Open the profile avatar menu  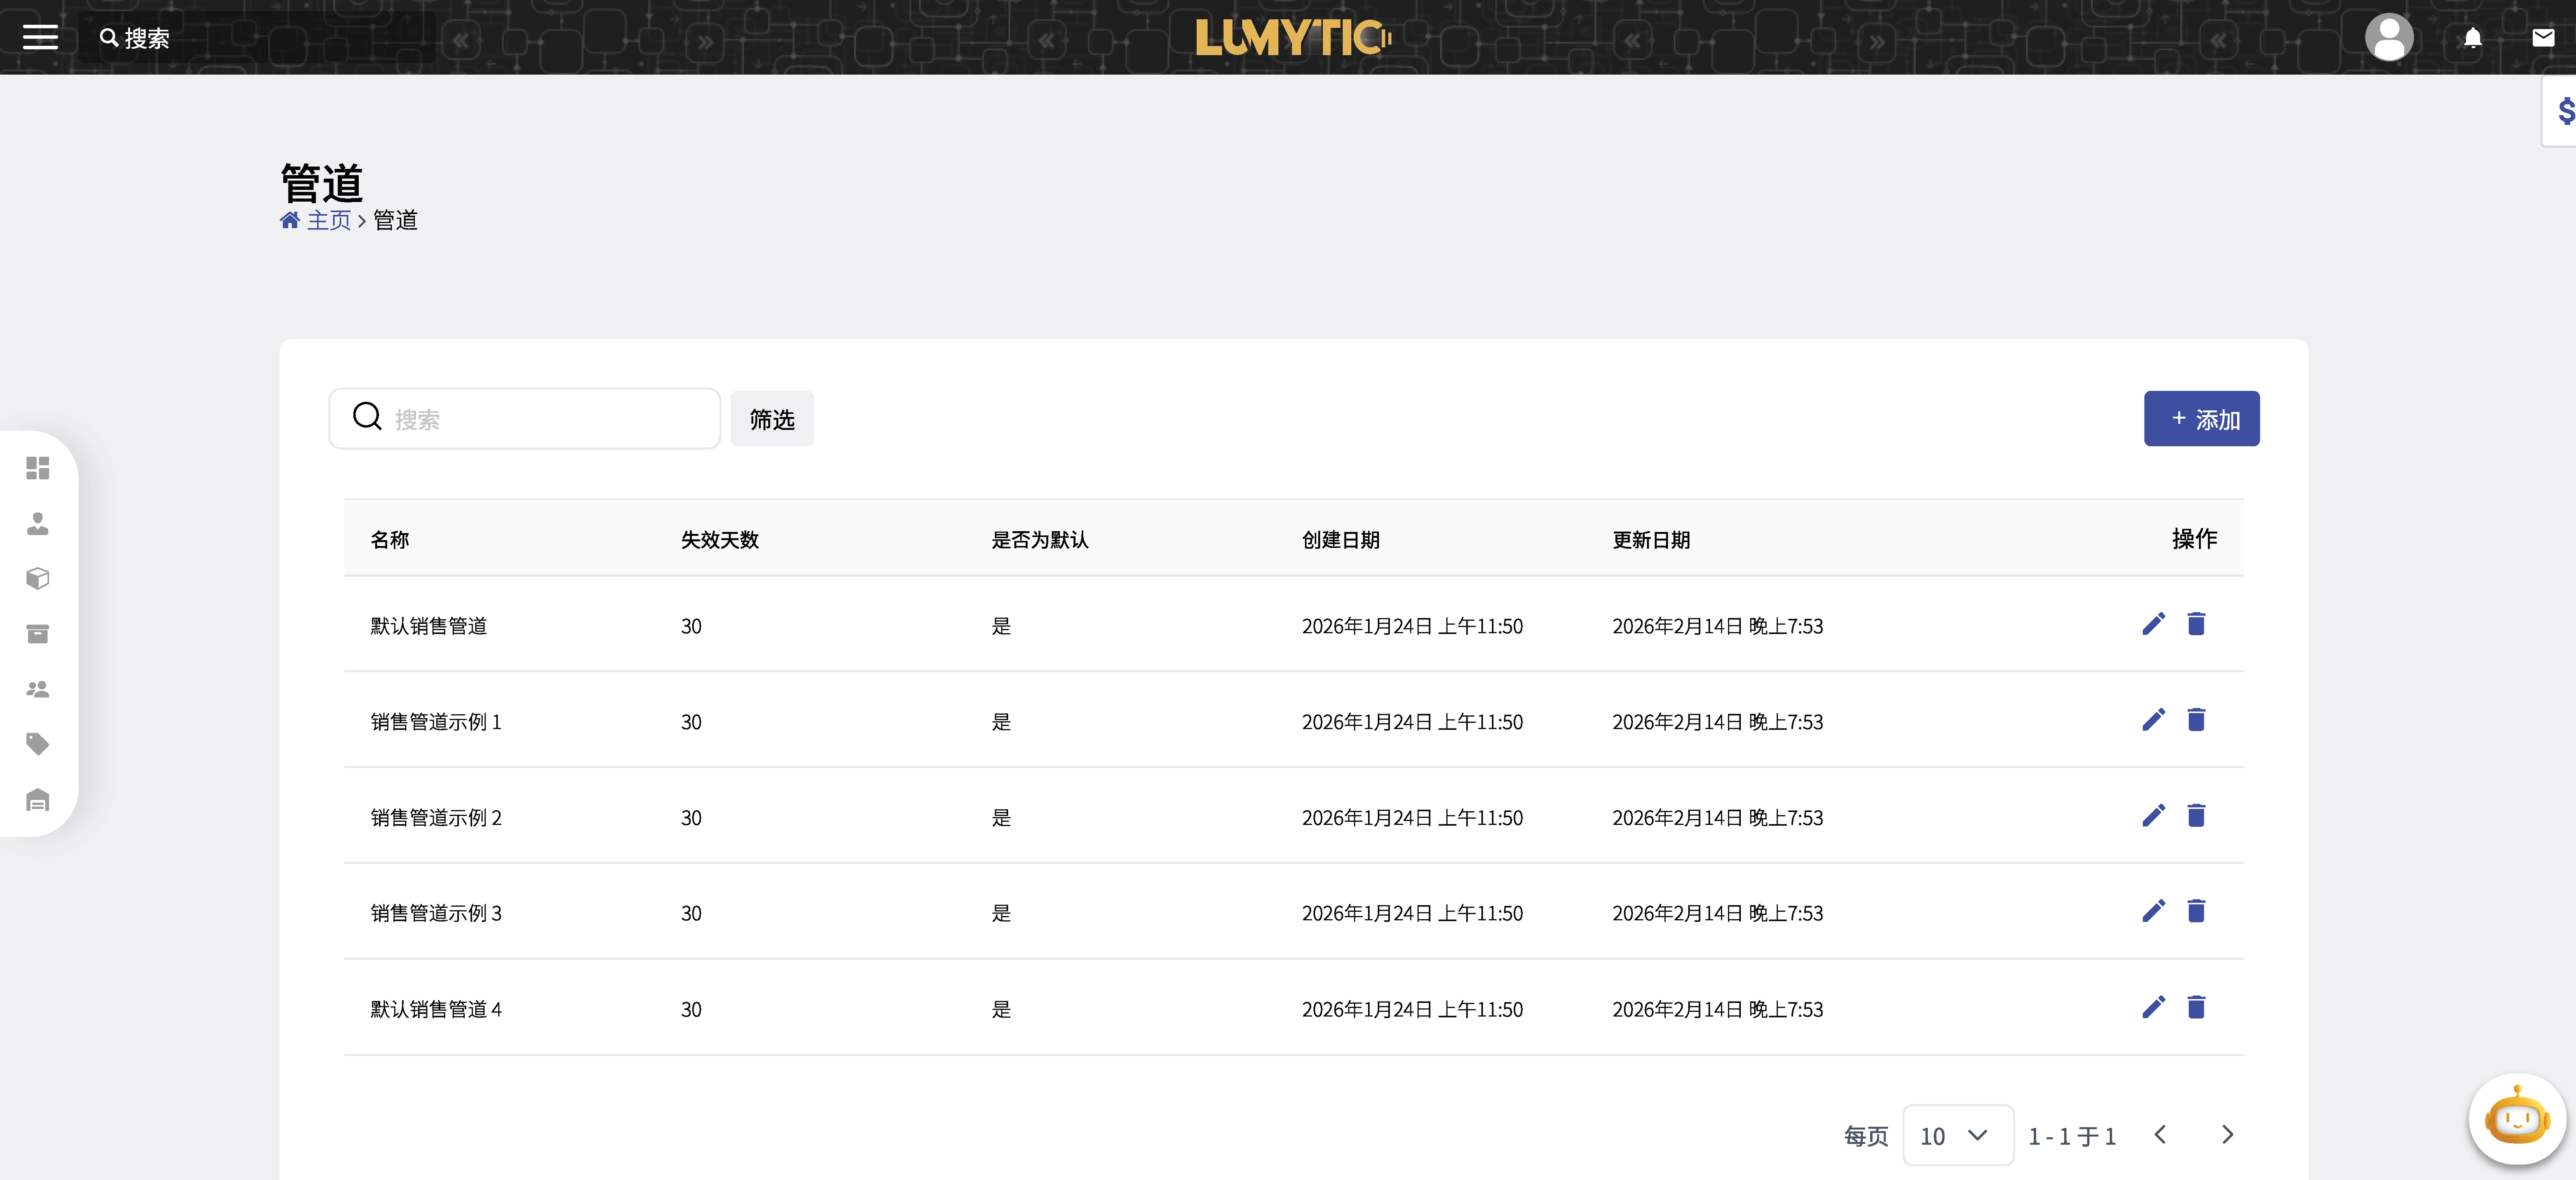pos(2390,38)
